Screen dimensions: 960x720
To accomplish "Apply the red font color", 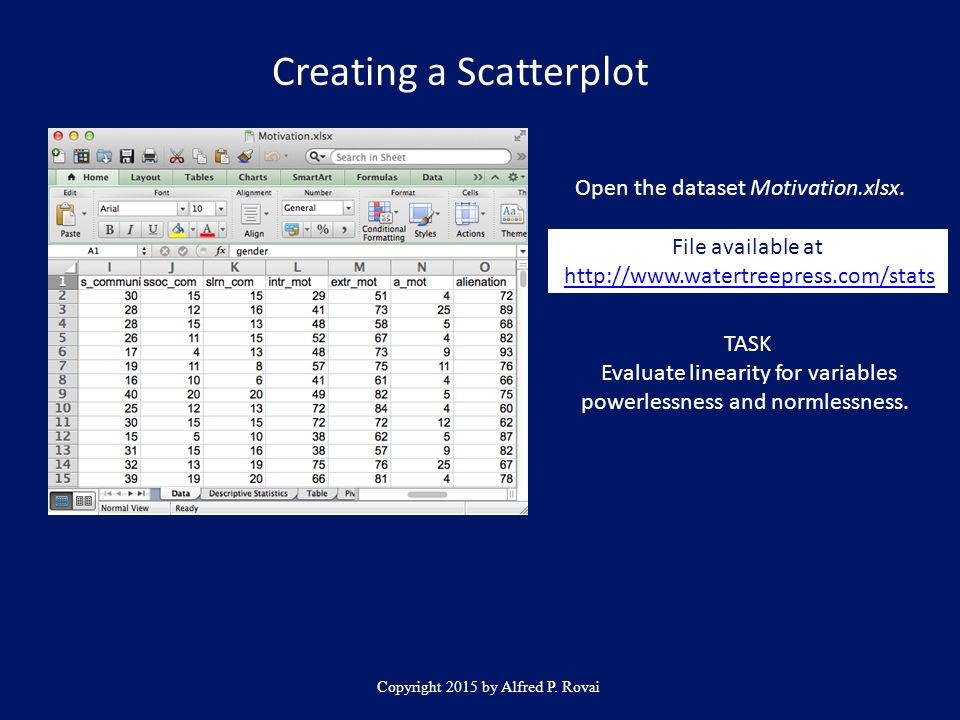I will tap(208, 230).
